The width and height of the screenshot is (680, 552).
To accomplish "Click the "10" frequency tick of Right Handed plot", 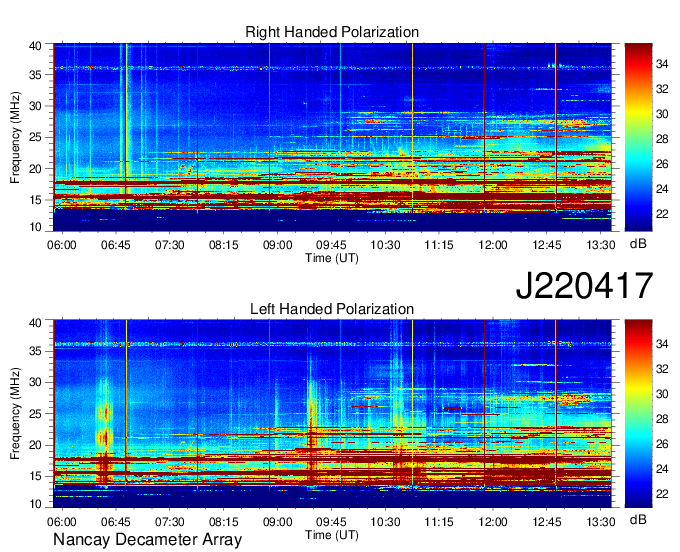I will [35, 227].
